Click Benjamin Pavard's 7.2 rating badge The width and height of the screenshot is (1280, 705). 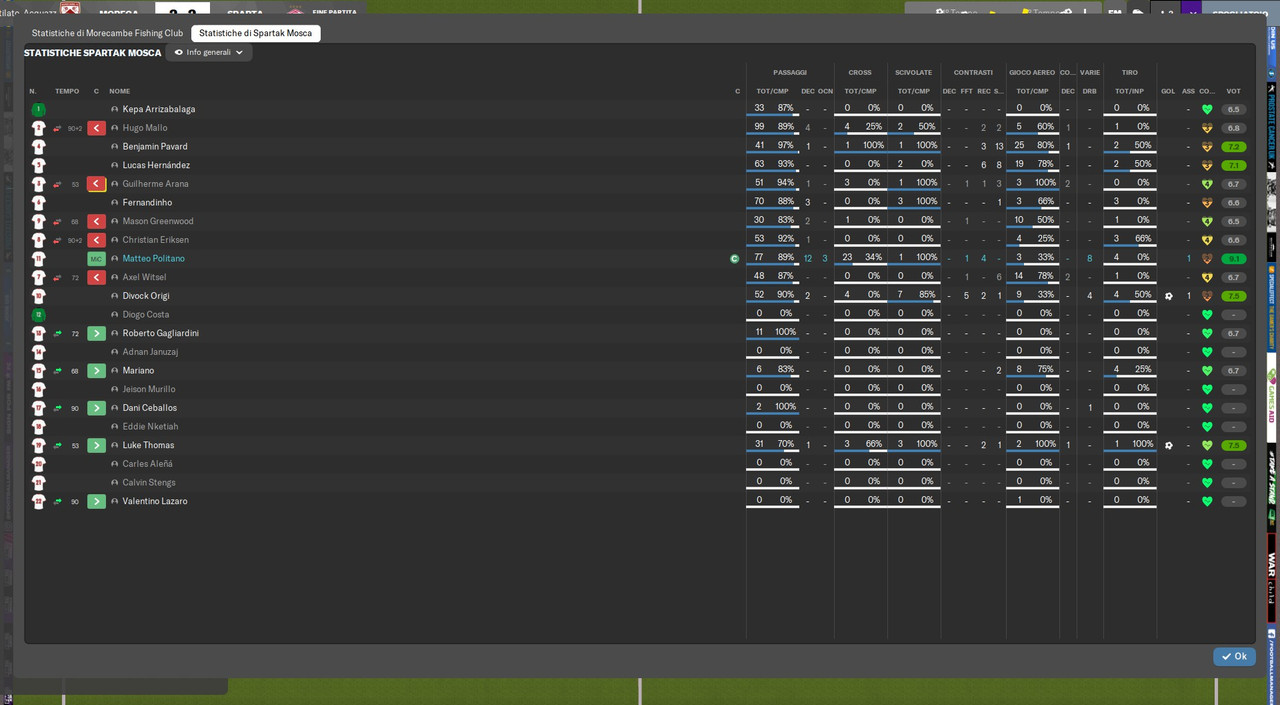tap(1234, 147)
